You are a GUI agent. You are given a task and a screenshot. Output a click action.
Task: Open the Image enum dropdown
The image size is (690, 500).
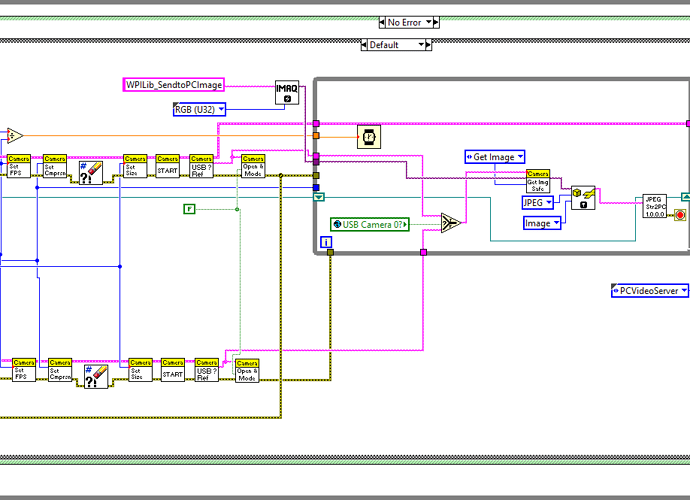click(542, 223)
